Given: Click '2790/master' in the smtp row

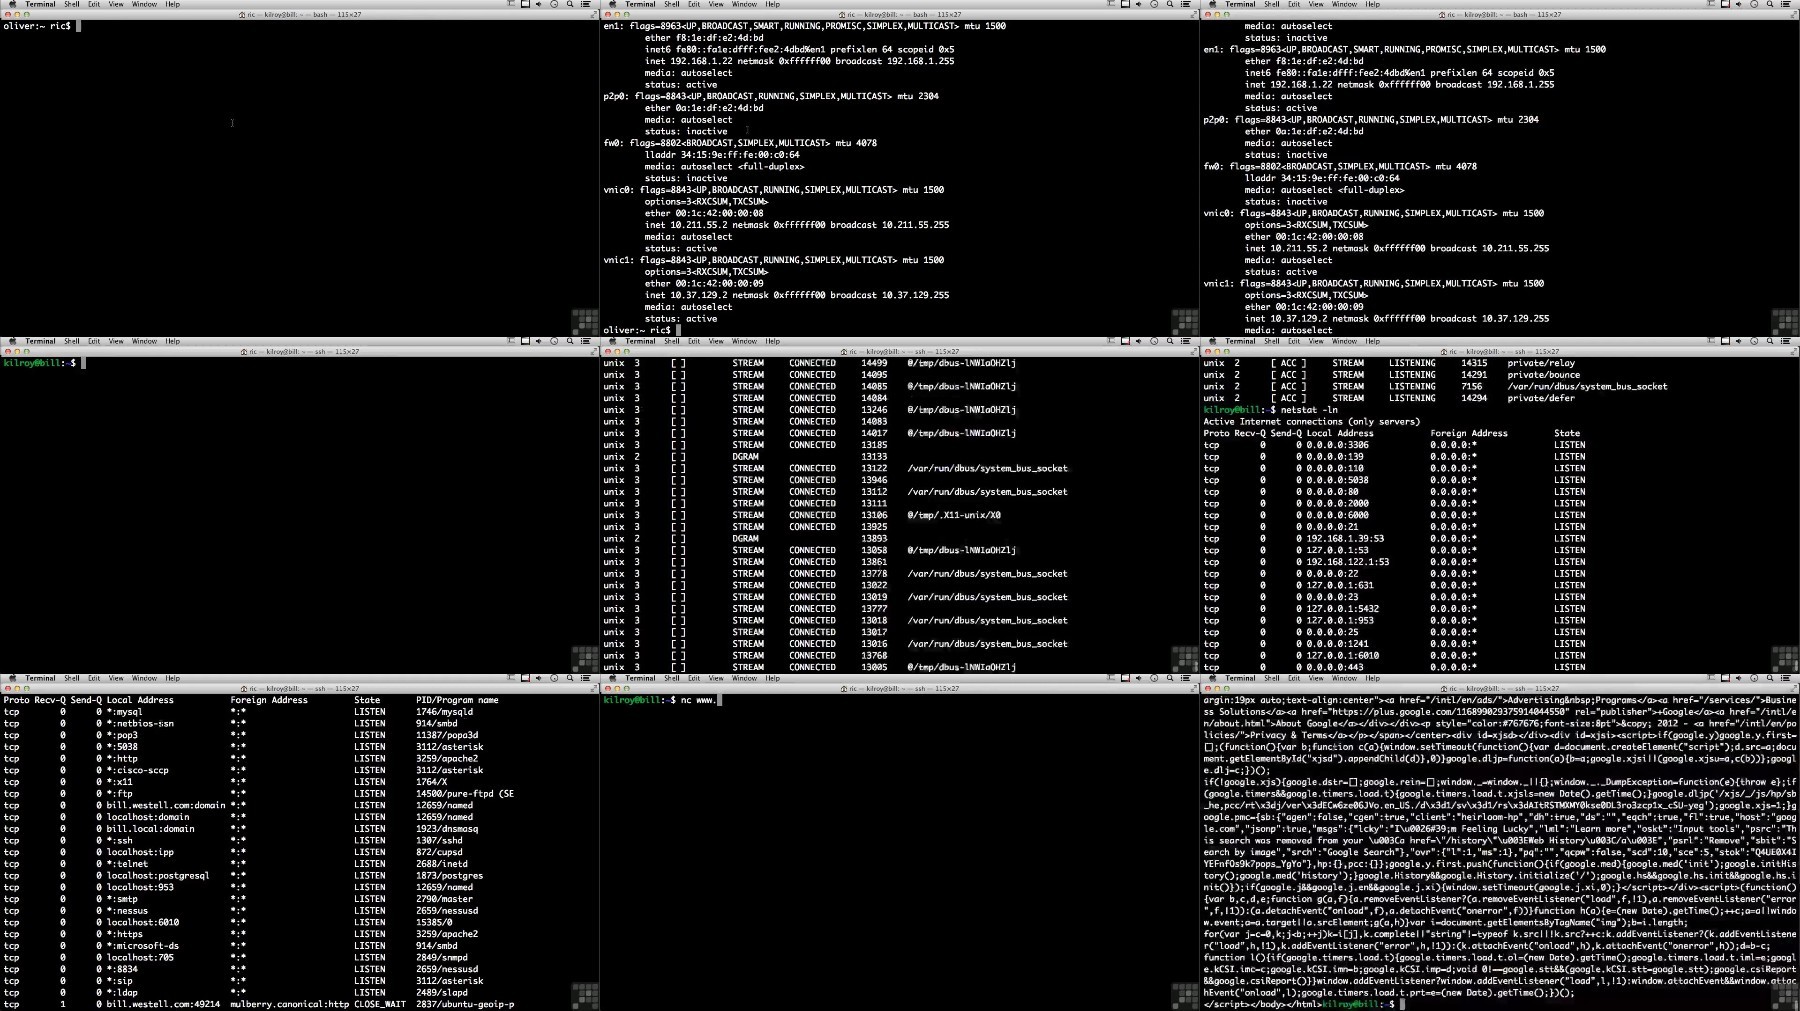Looking at the screenshot, I should (445, 899).
